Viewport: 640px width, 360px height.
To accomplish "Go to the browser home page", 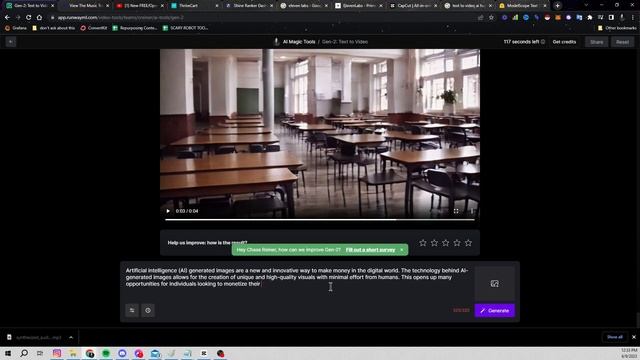I will (x=39, y=18).
